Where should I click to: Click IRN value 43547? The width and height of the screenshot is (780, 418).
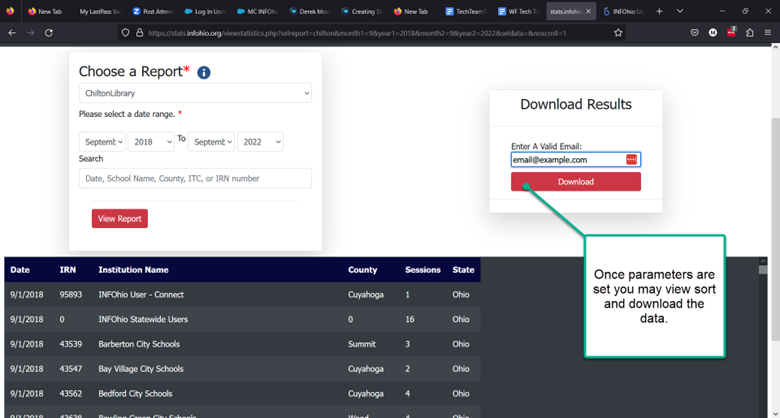click(x=71, y=369)
